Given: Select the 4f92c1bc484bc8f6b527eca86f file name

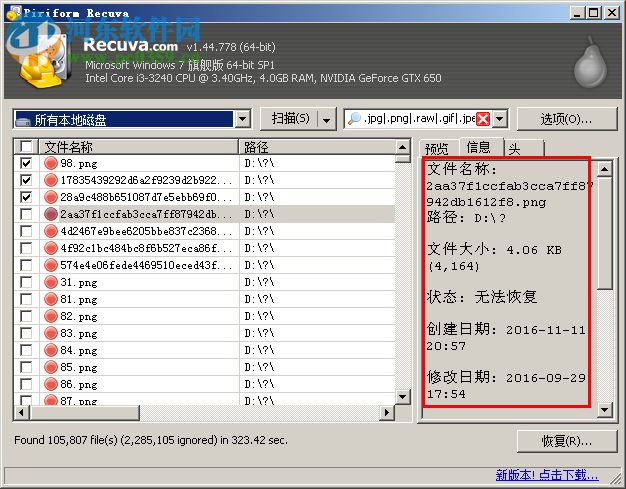Looking at the screenshot, I should tap(146, 248).
